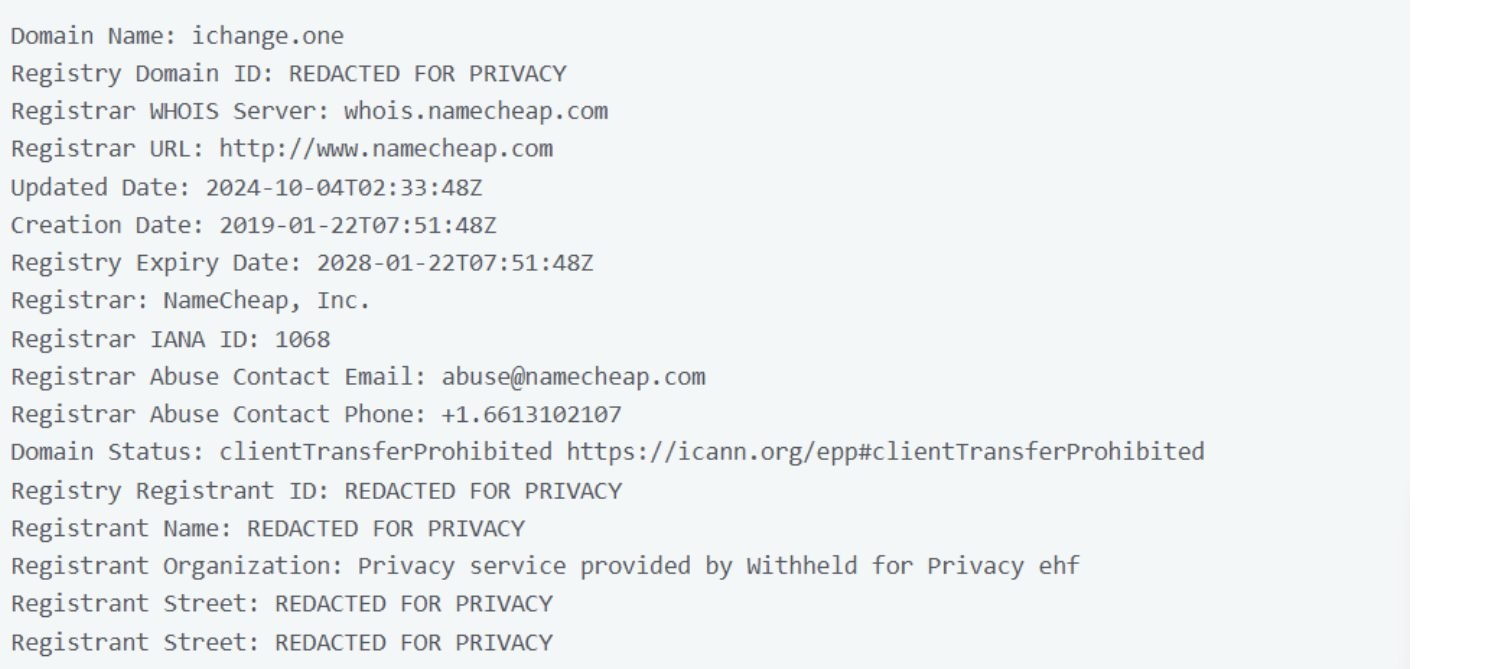Click the Registry Registrant ID redacted value

pos(483,491)
